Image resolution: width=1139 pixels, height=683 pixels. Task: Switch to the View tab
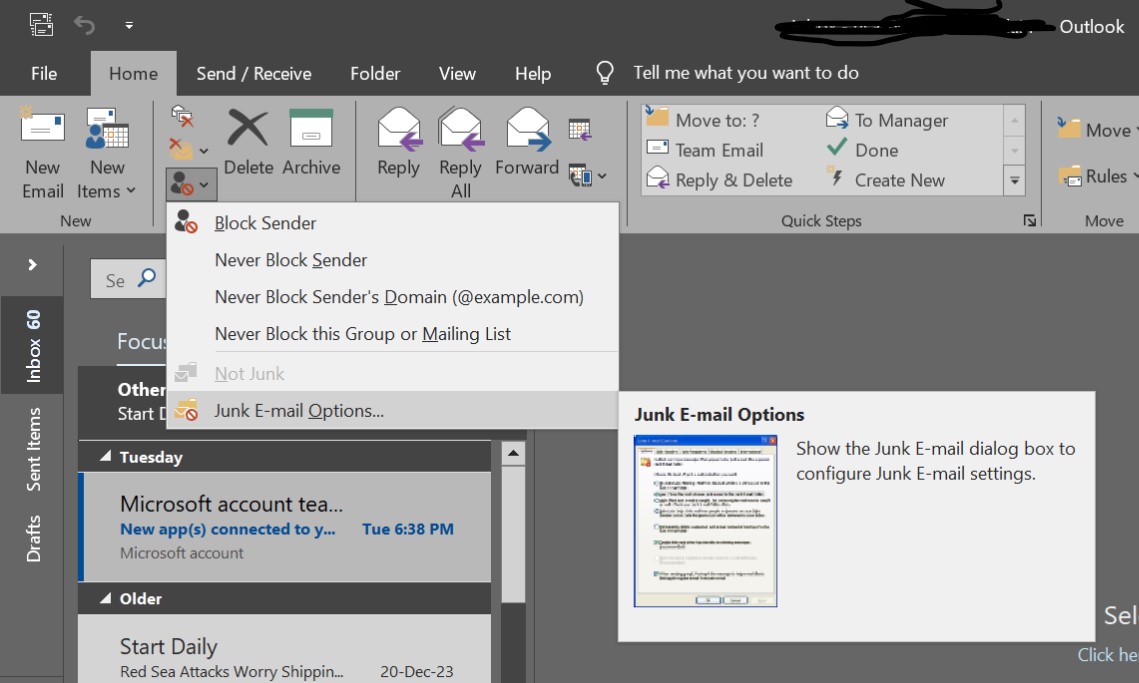pyautogui.click(x=457, y=73)
